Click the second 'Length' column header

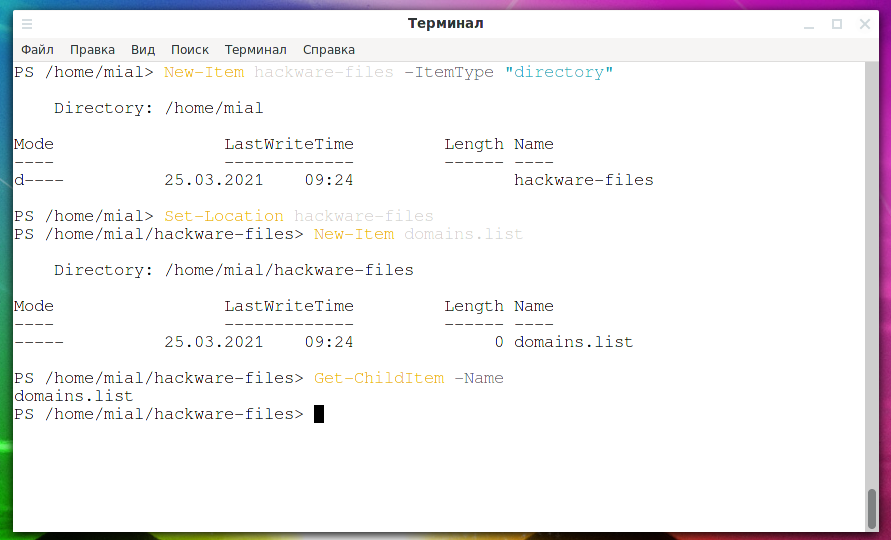click(474, 306)
